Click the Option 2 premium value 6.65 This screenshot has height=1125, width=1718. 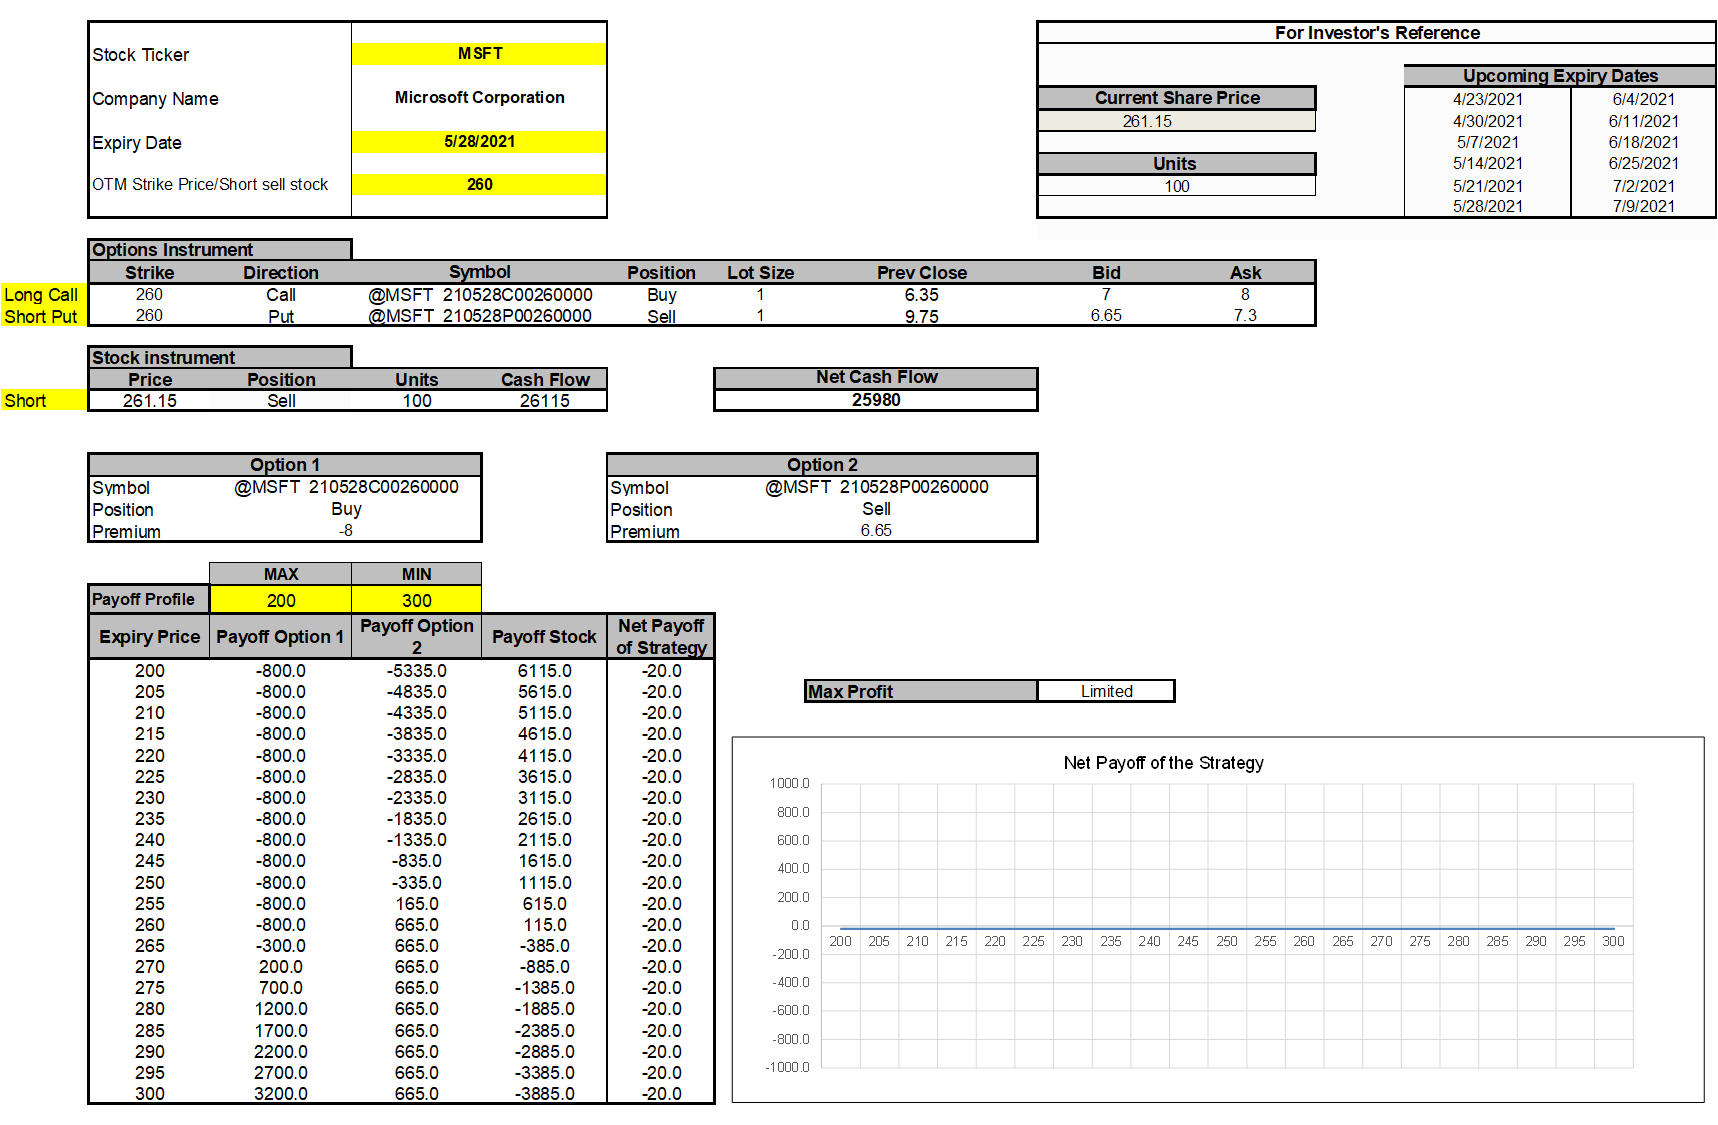876,531
